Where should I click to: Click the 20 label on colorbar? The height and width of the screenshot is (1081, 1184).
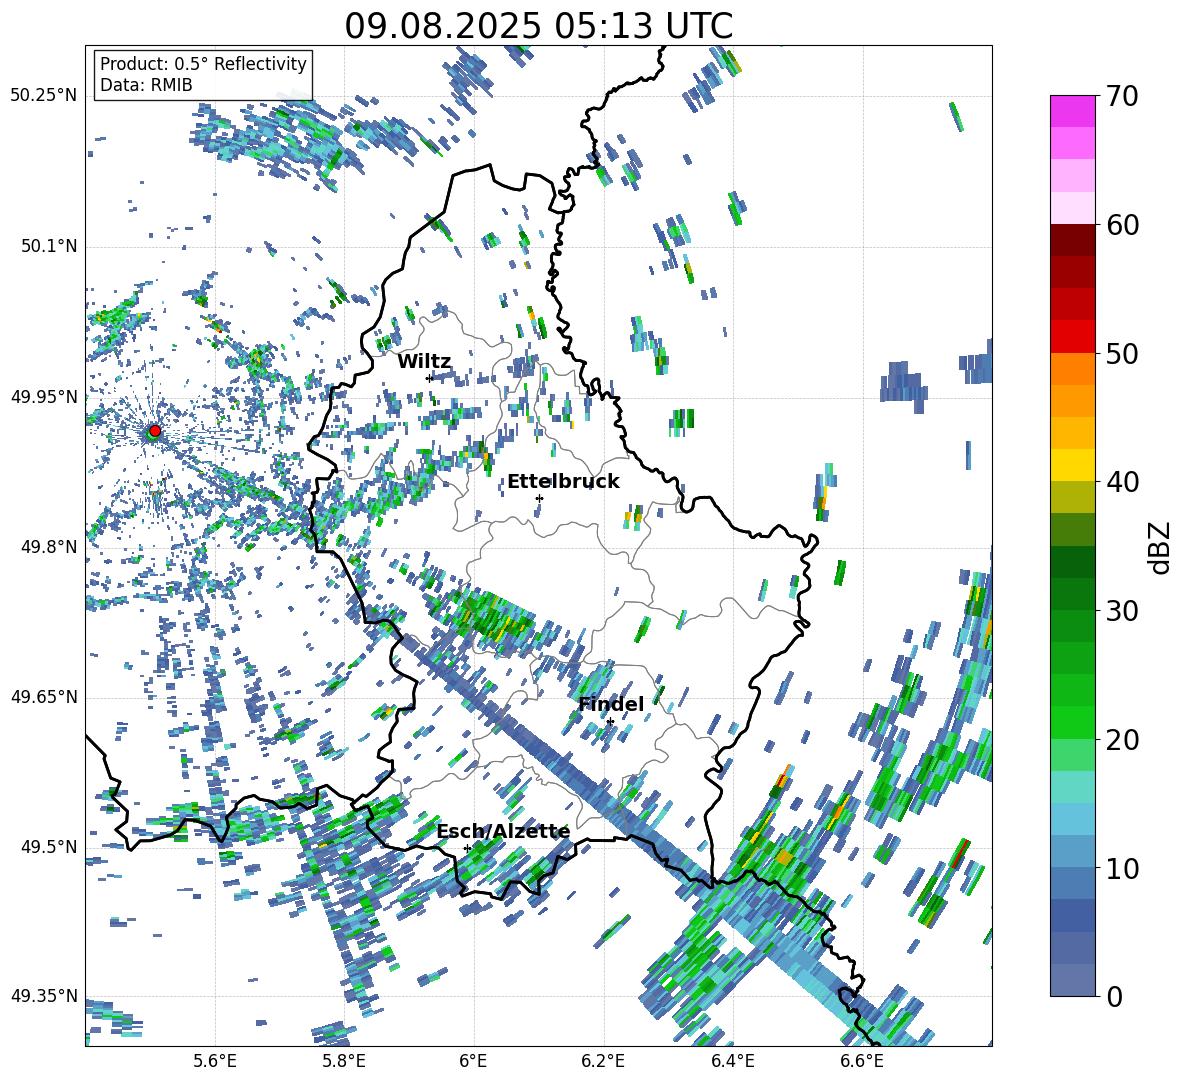[x=1122, y=740]
